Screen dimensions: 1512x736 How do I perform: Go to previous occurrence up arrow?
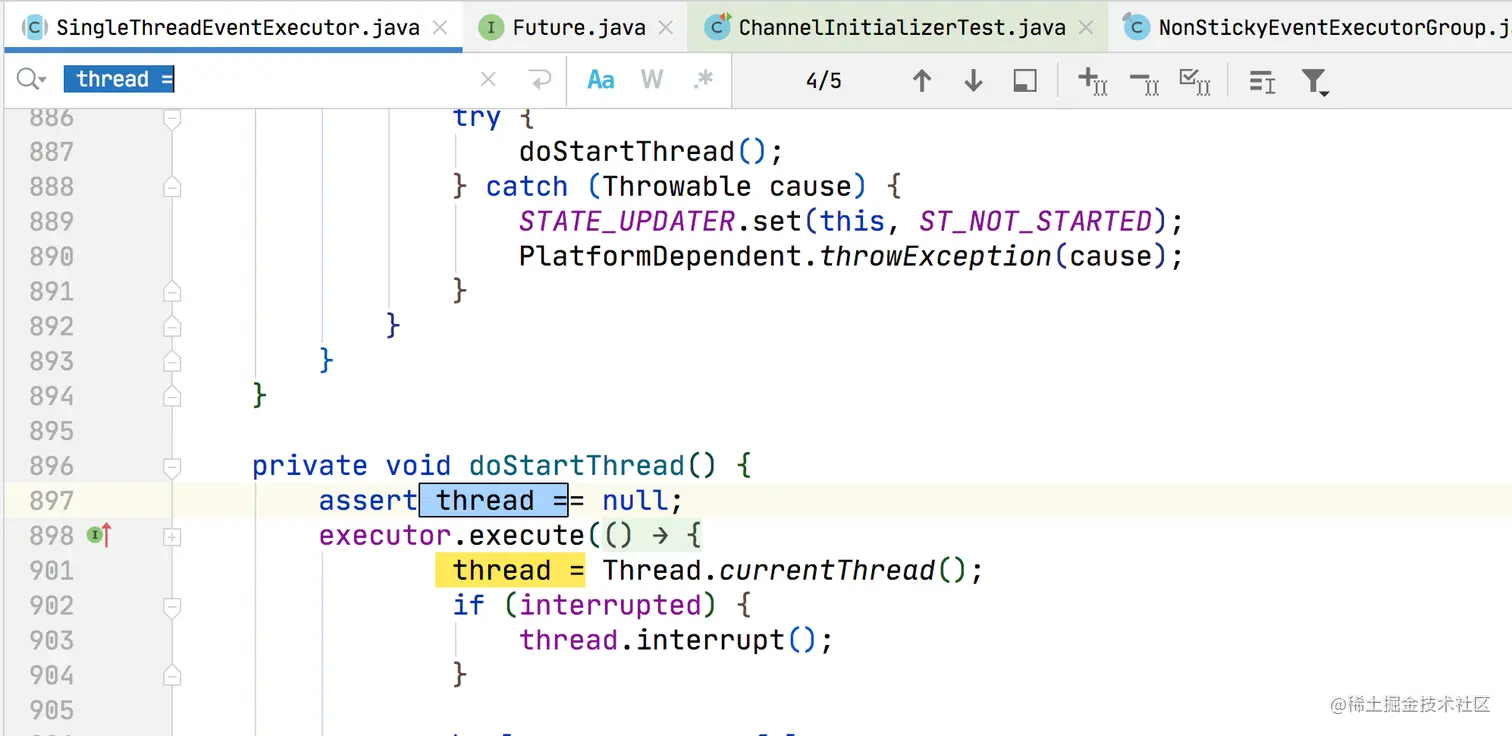click(922, 81)
